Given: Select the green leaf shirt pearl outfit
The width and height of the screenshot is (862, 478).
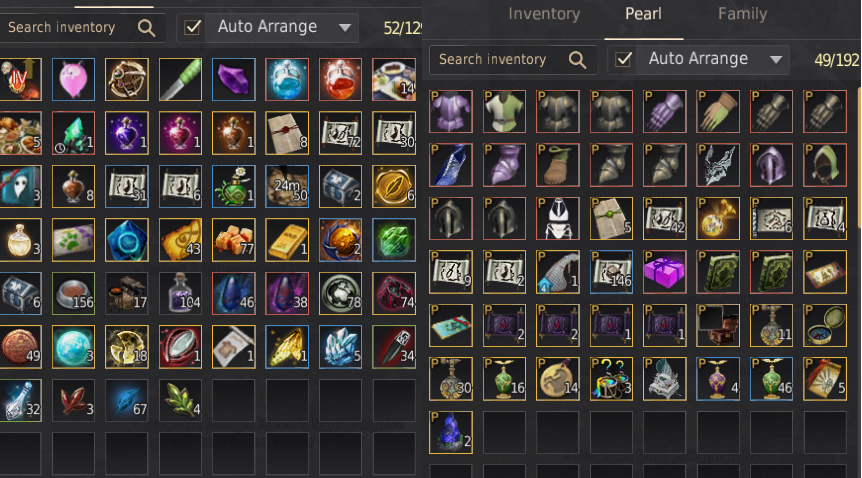Looking at the screenshot, I should tap(504, 112).
